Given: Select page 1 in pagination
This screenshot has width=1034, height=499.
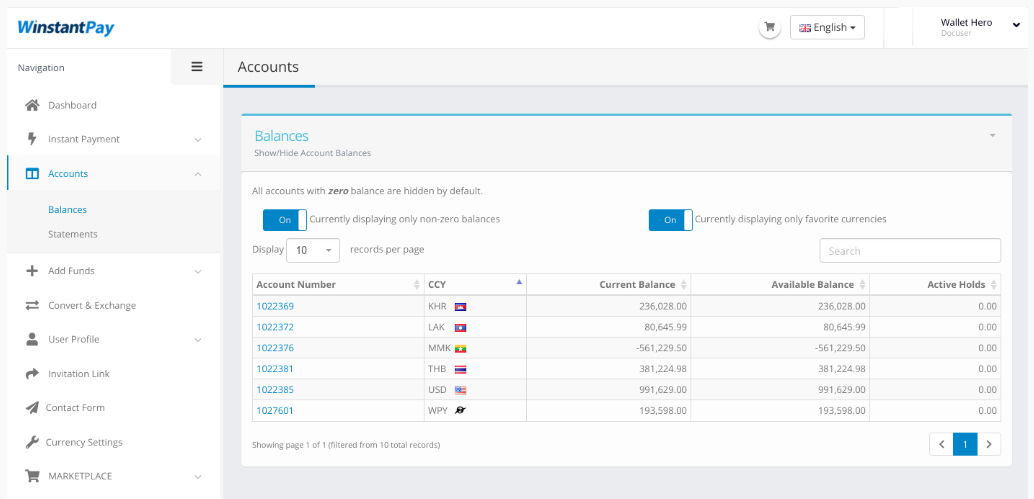Looking at the screenshot, I should [x=965, y=444].
